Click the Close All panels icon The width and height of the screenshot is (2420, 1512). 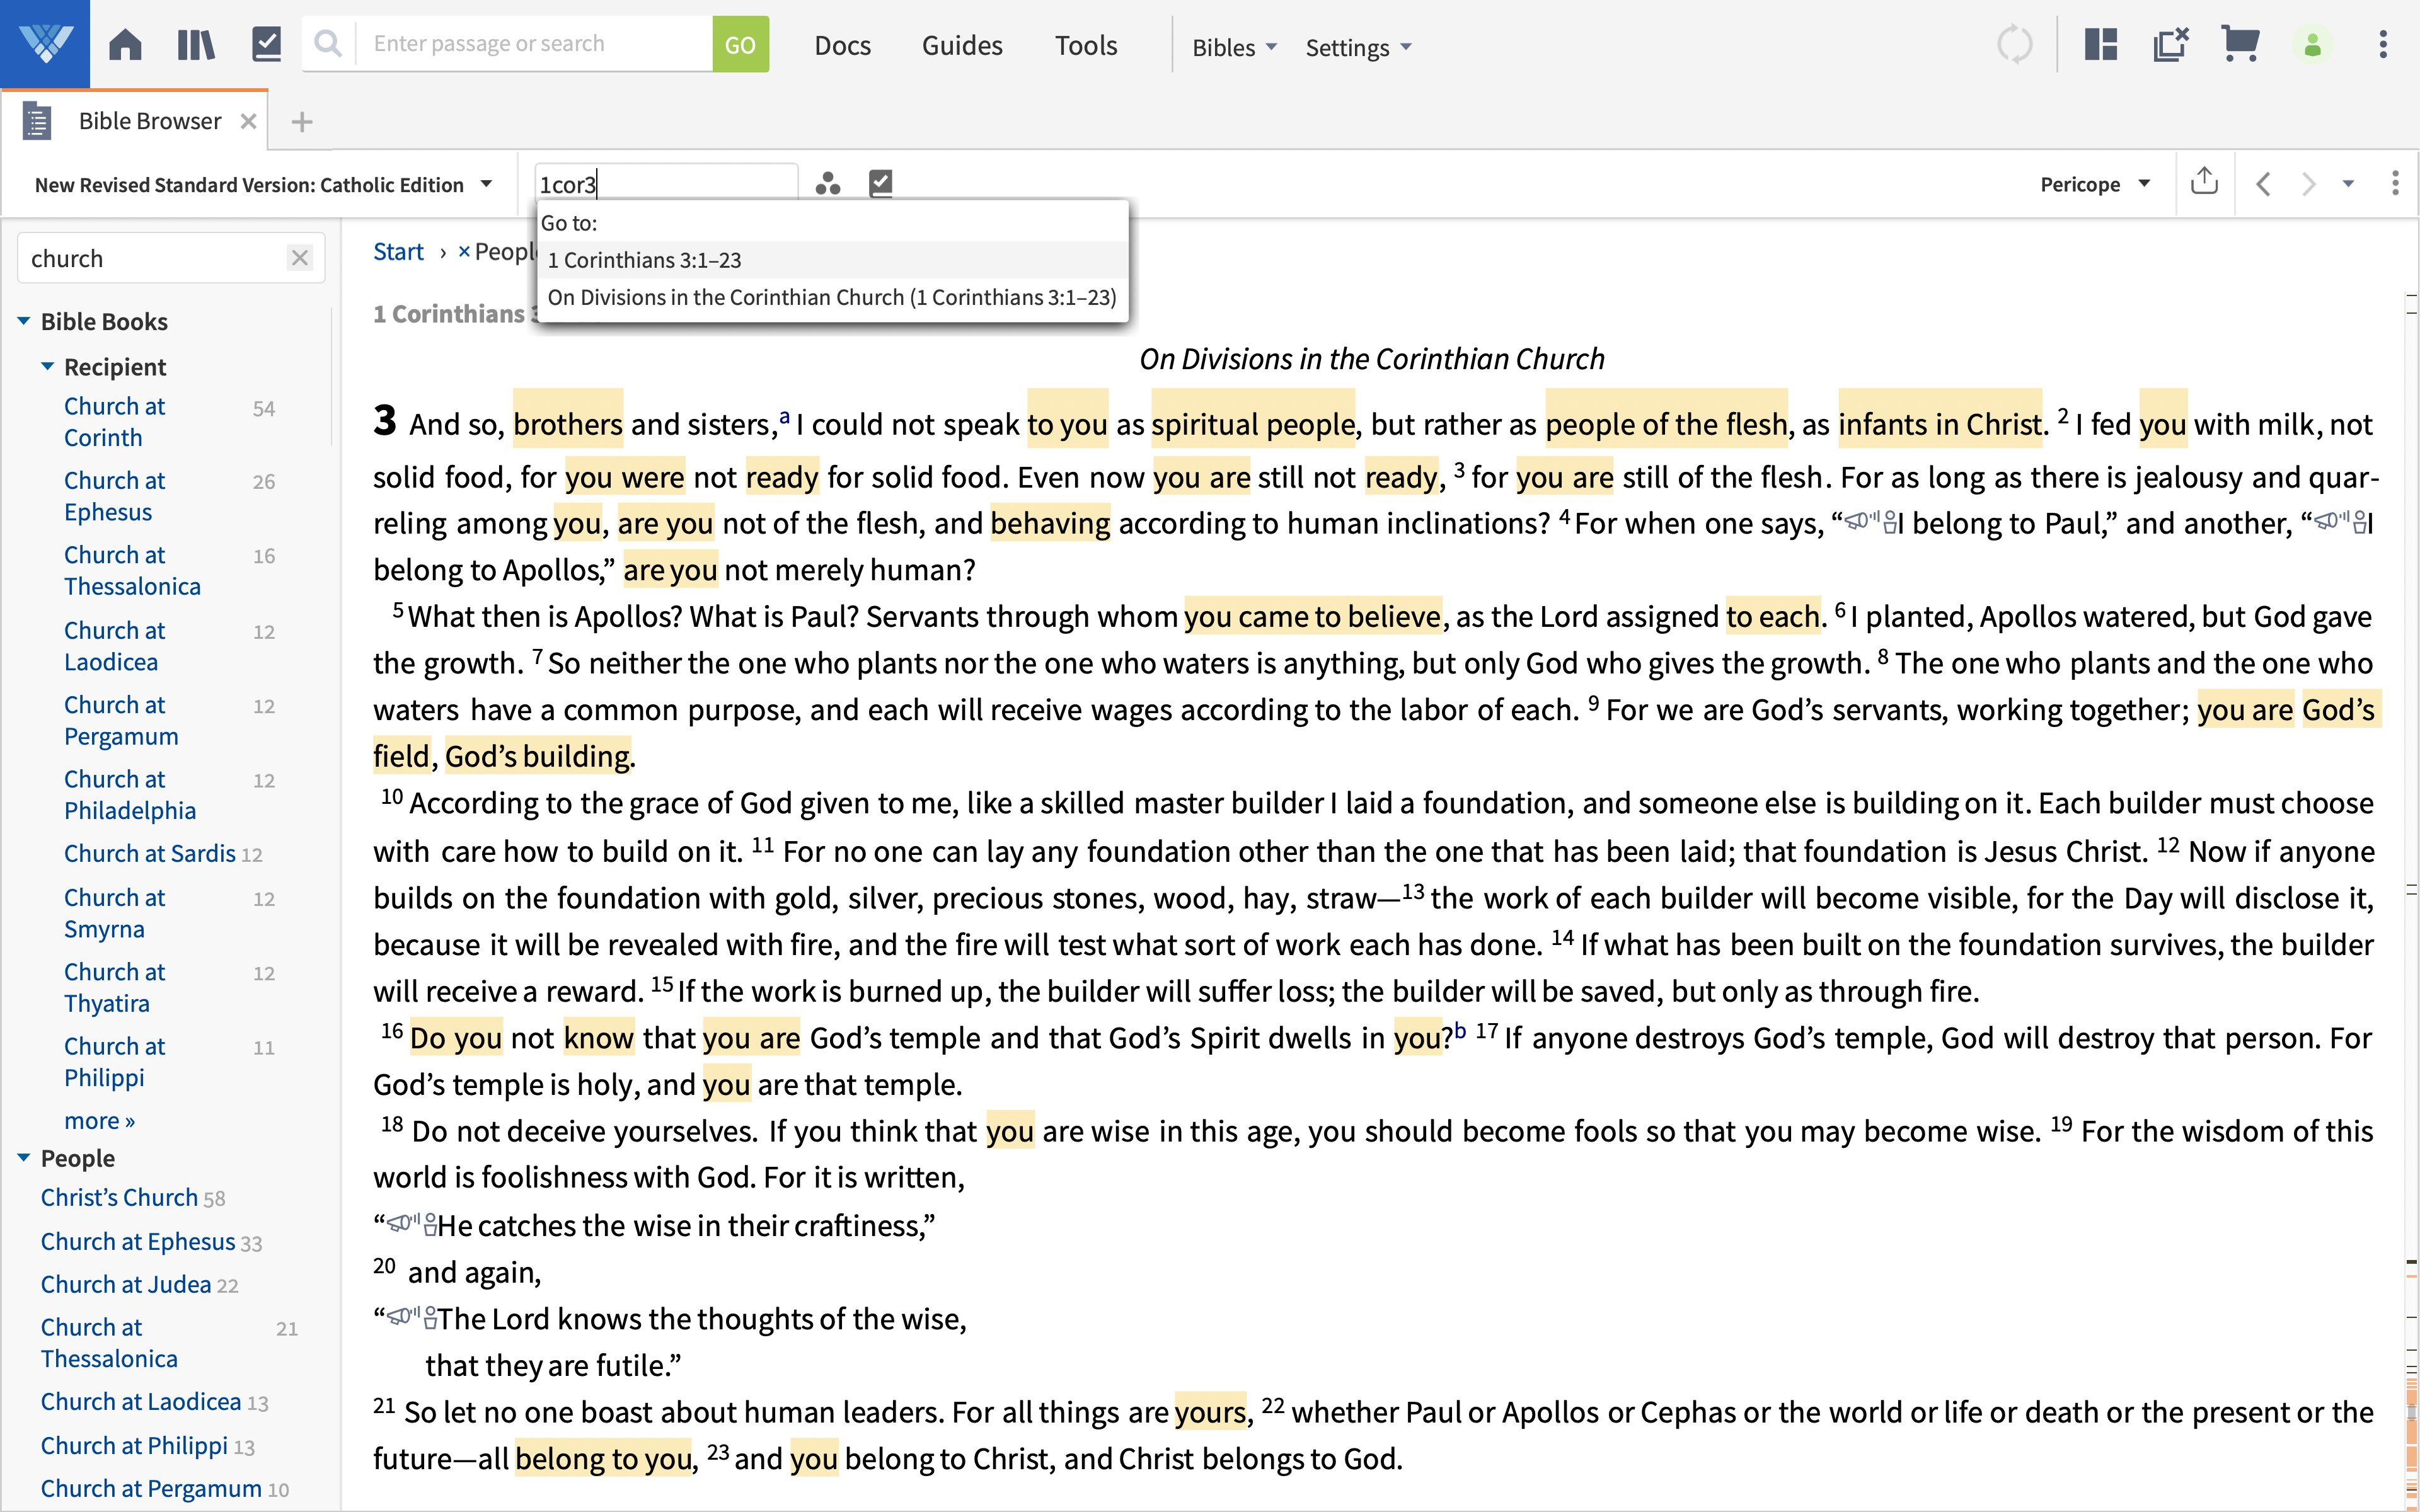[2171, 45]
